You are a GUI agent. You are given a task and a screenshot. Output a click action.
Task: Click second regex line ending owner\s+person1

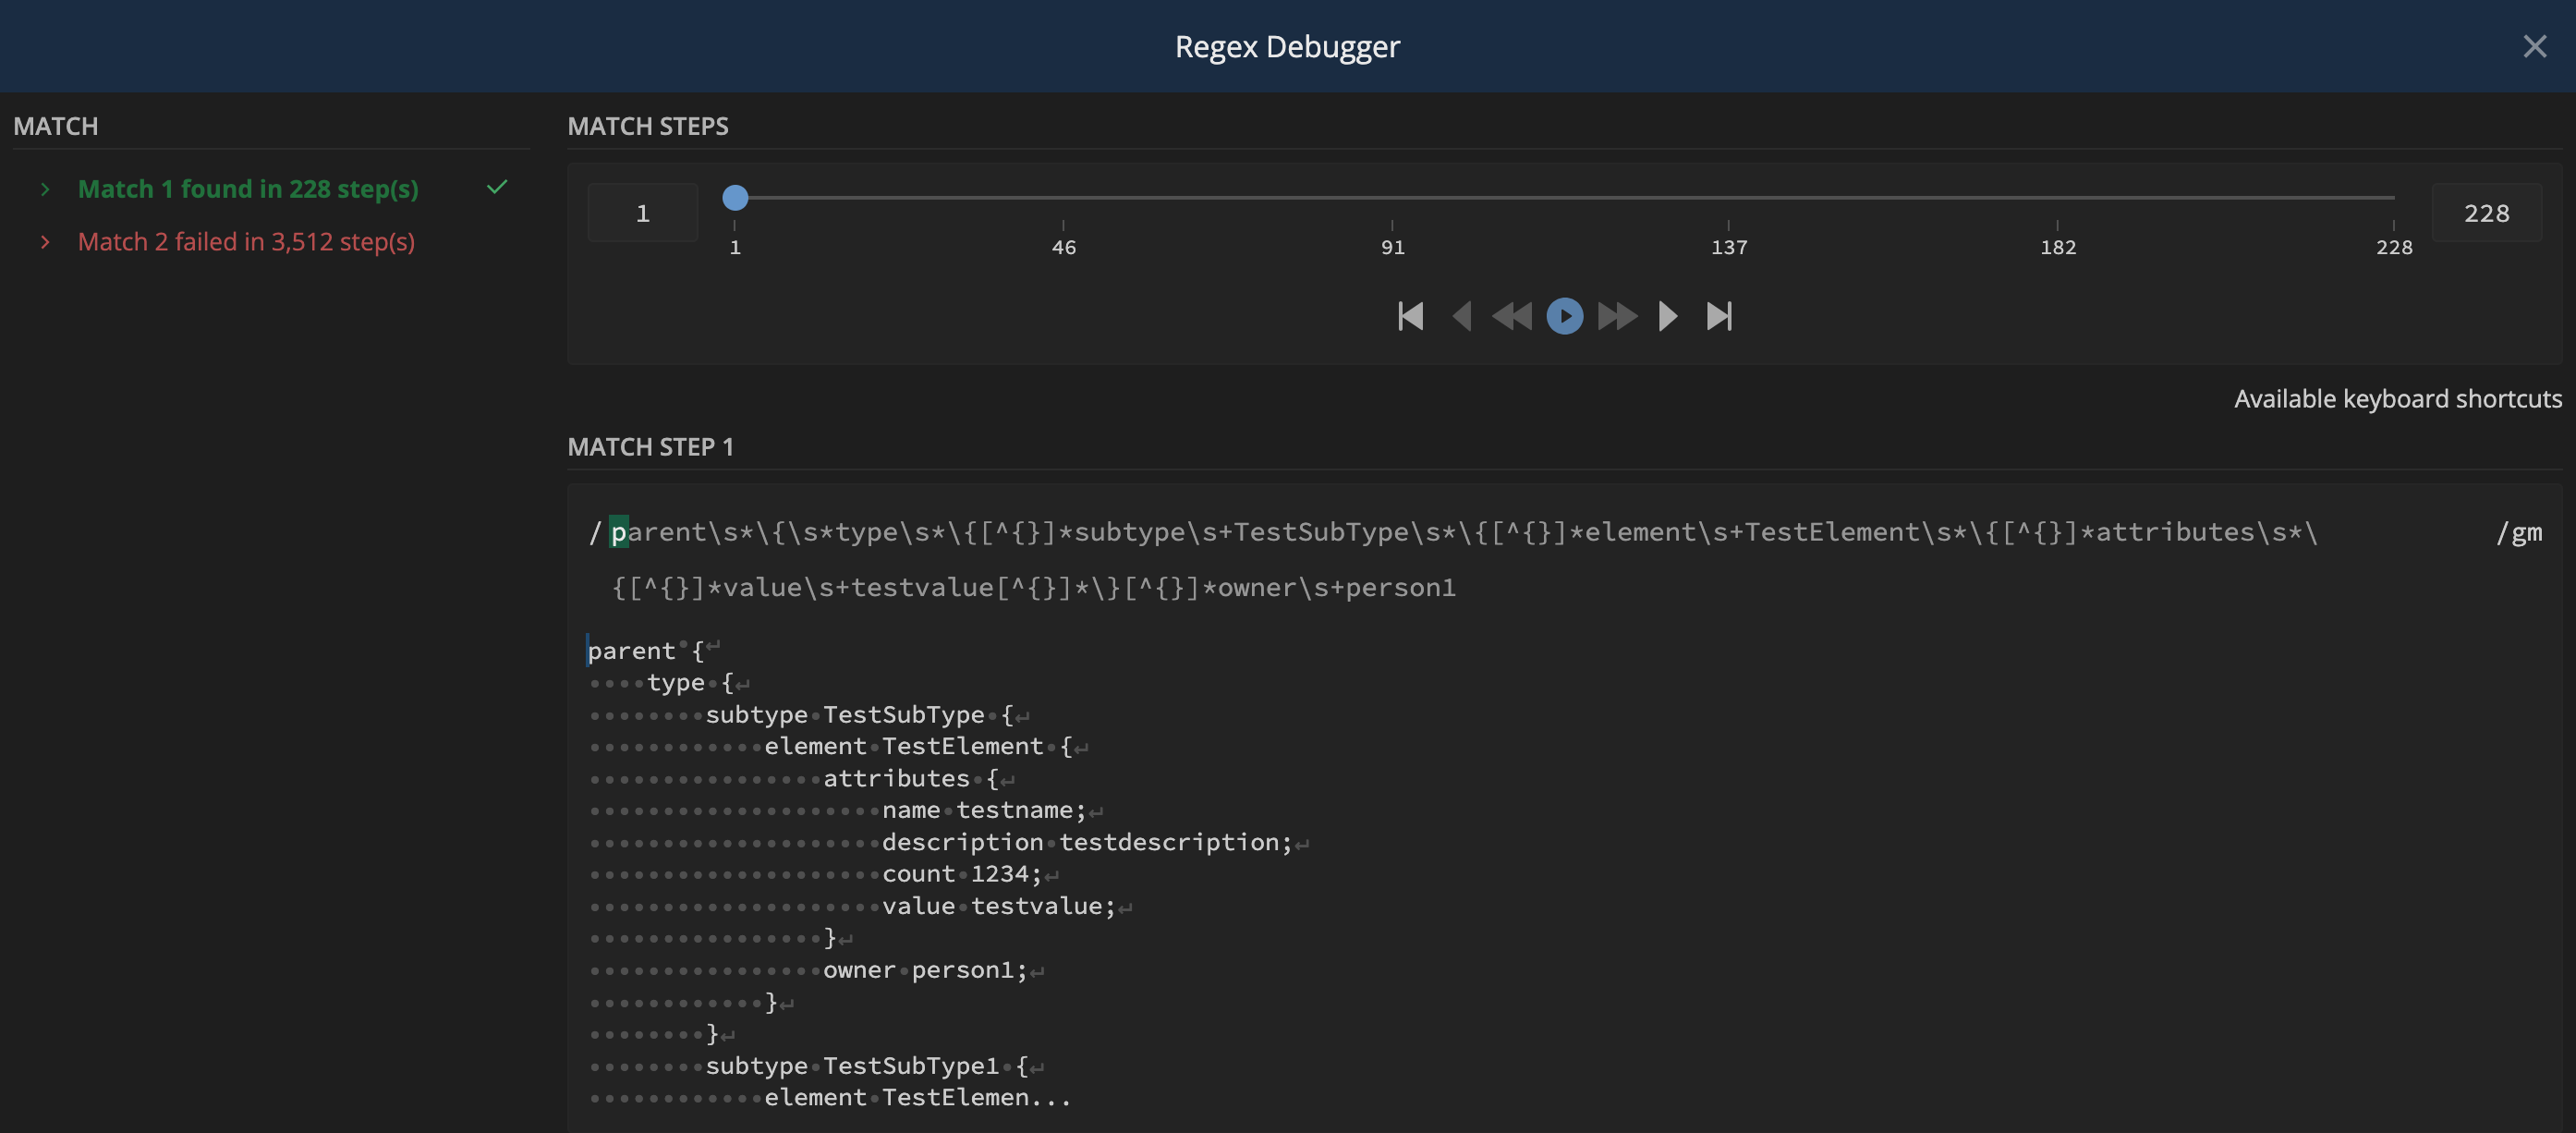(x=1034, y=587)
